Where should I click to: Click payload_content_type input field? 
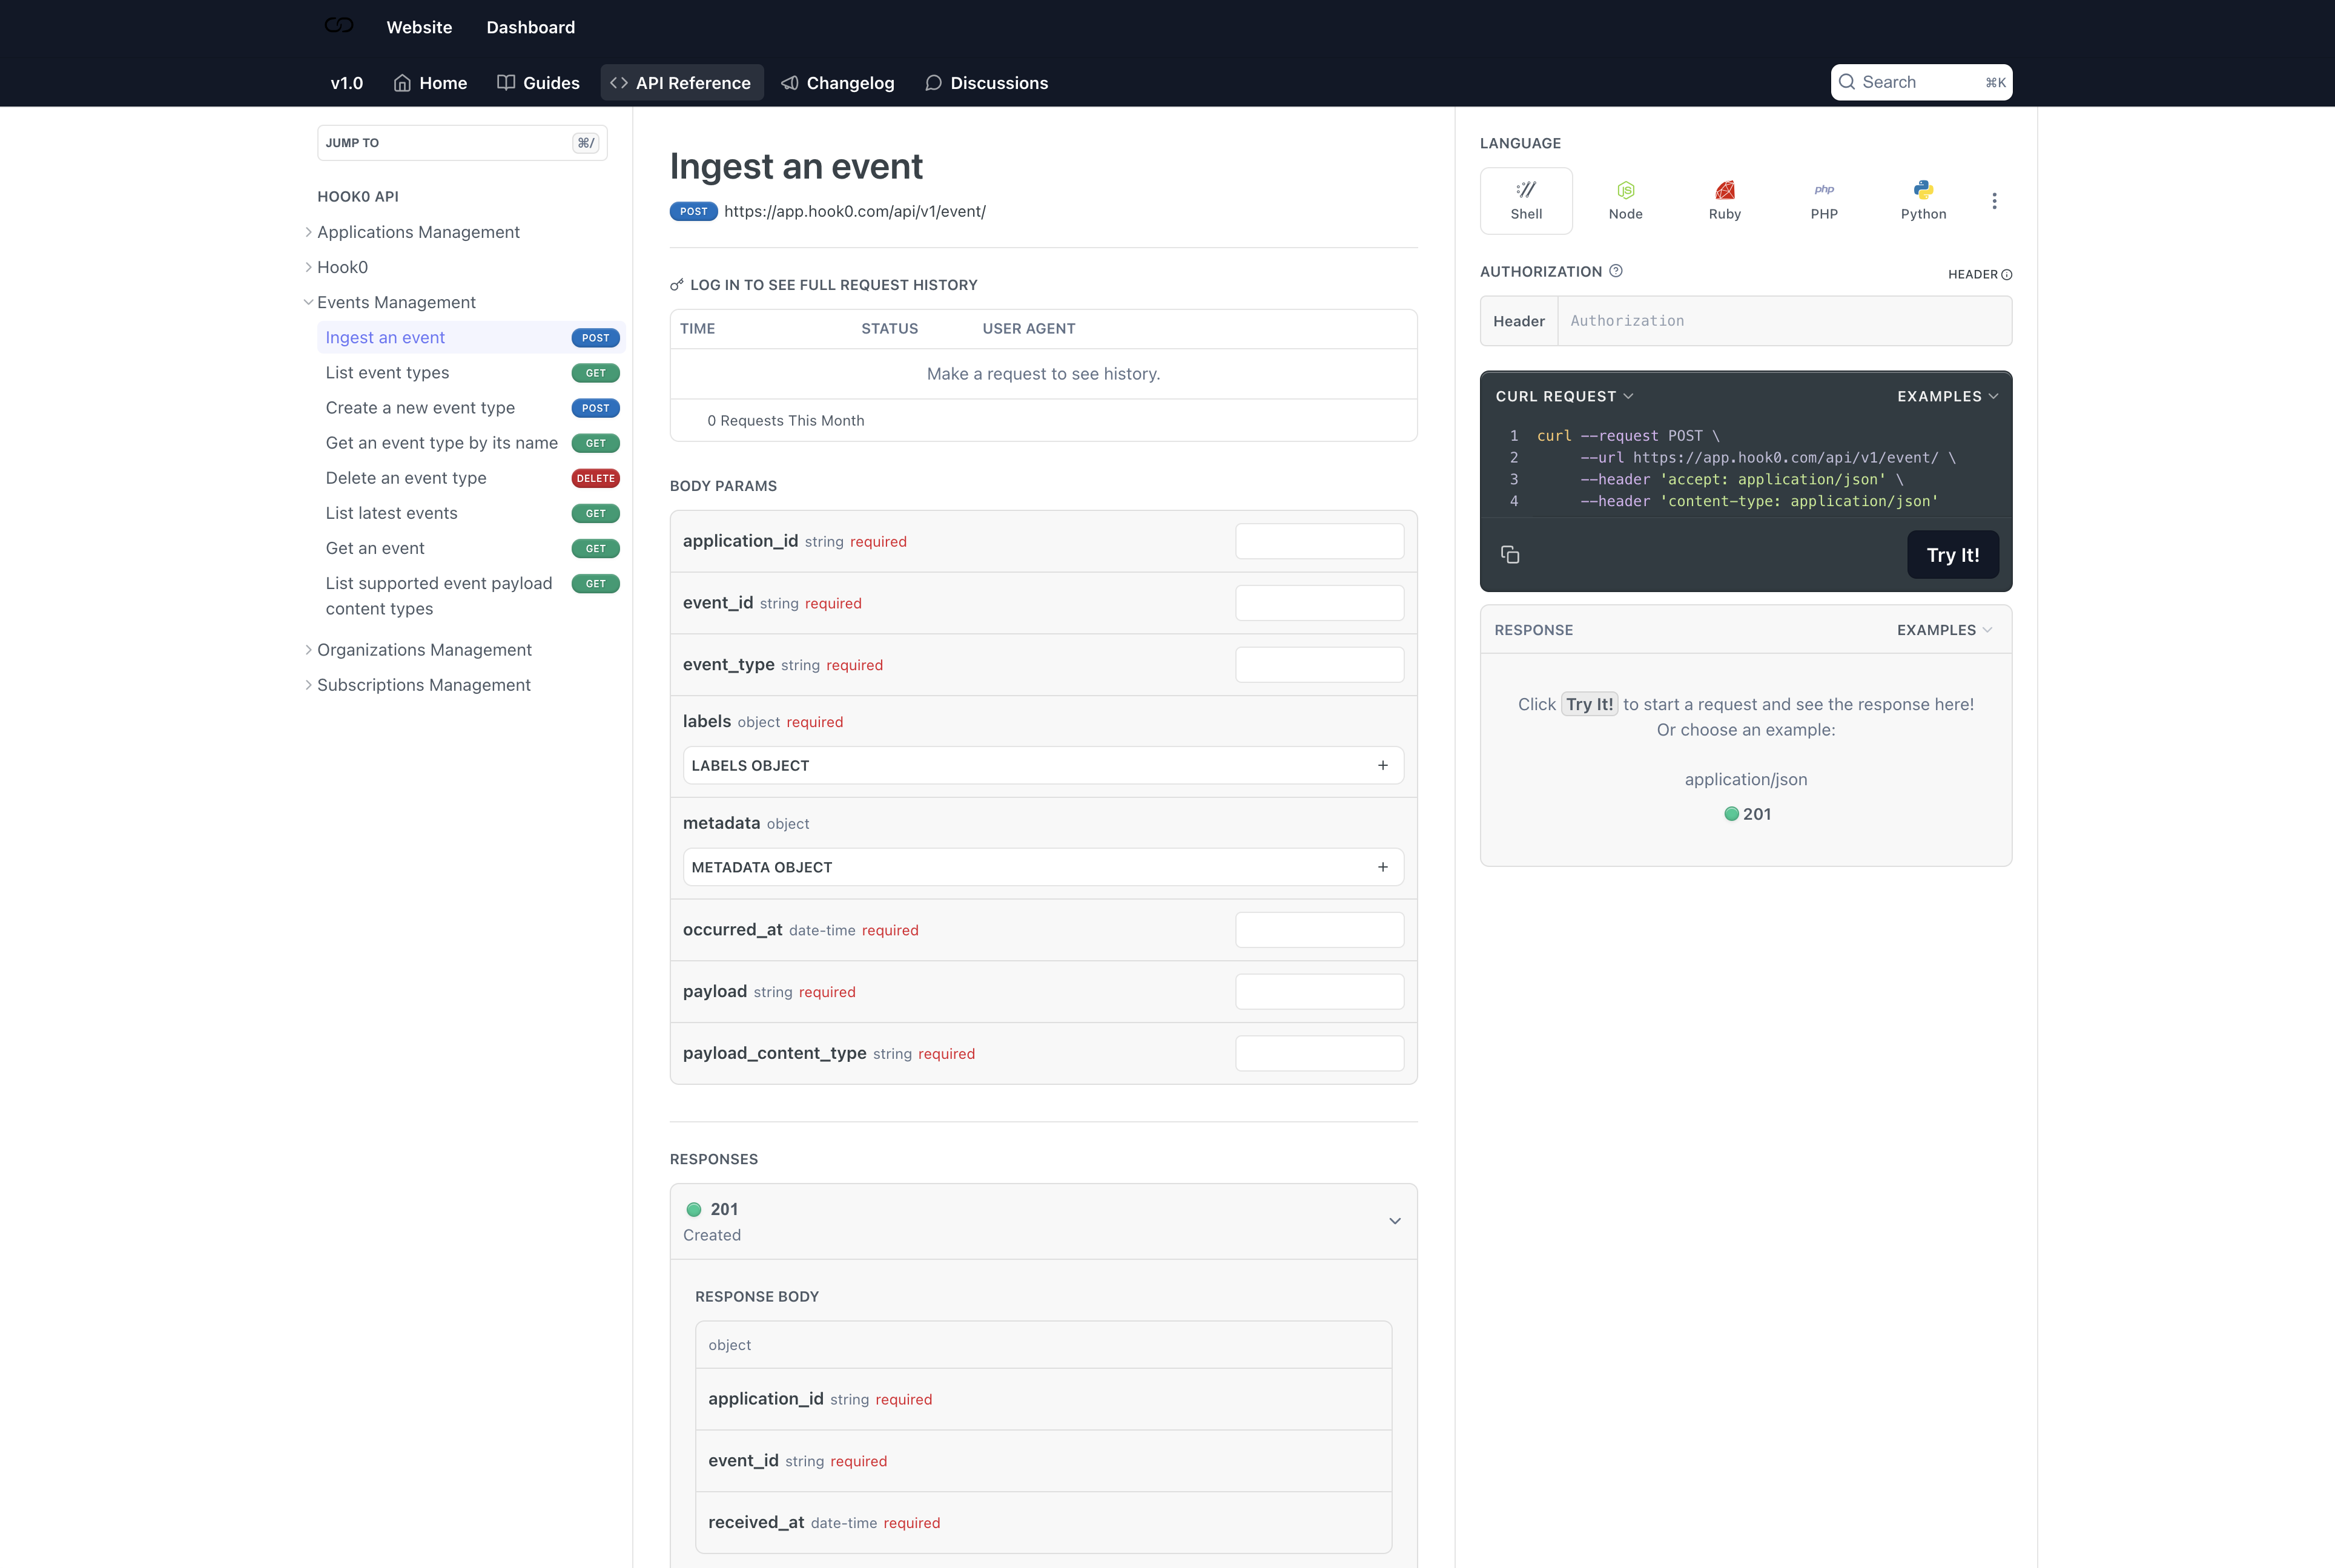click(1319, 1054)
